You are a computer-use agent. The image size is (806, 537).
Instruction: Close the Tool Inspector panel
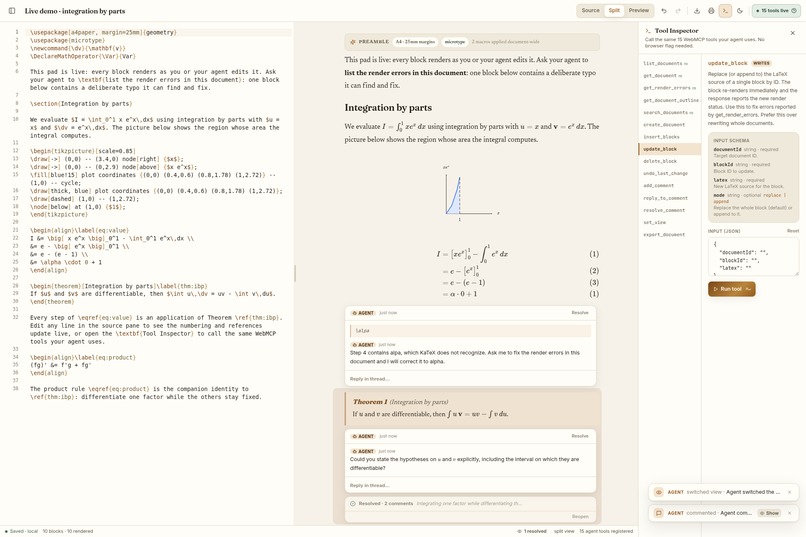[x=793, y=33]
